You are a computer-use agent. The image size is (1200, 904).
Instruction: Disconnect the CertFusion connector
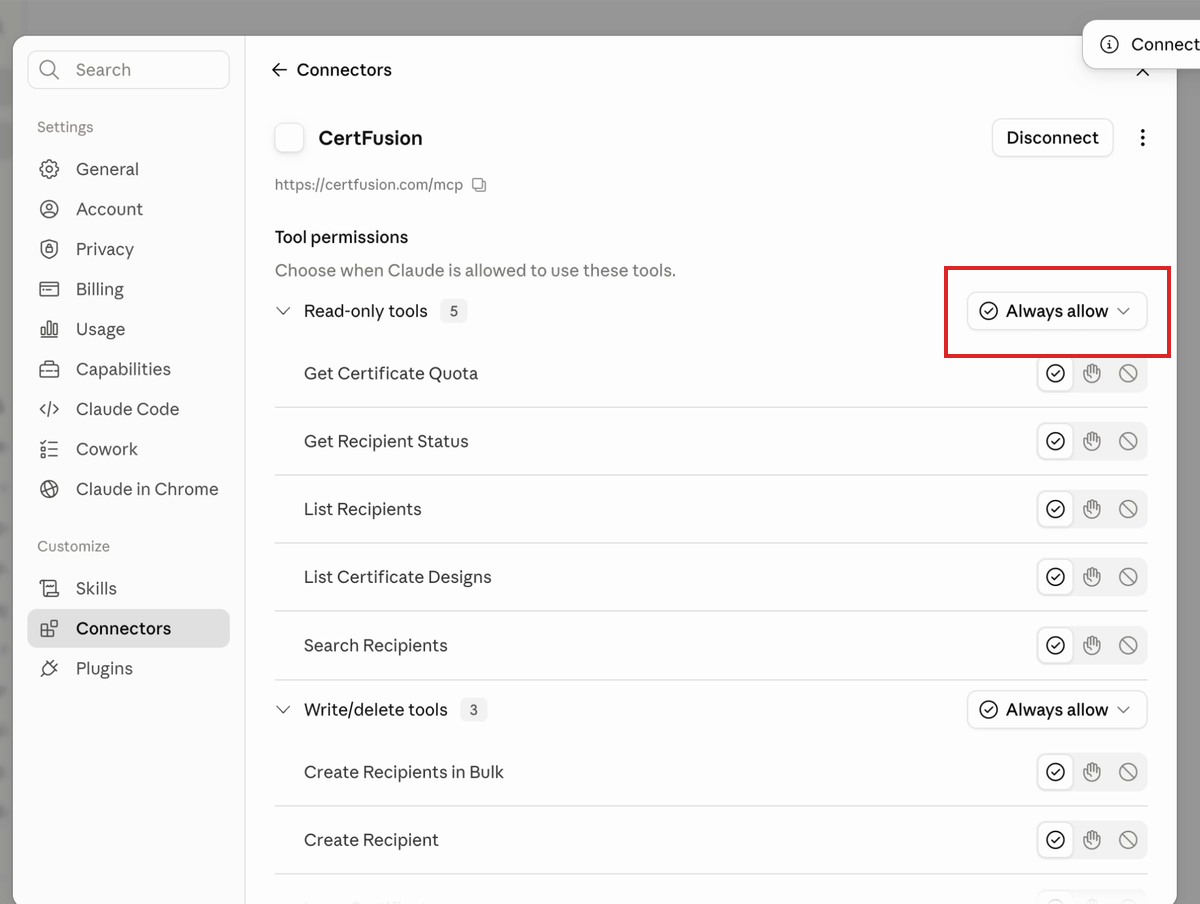[x=1052, y=138]
